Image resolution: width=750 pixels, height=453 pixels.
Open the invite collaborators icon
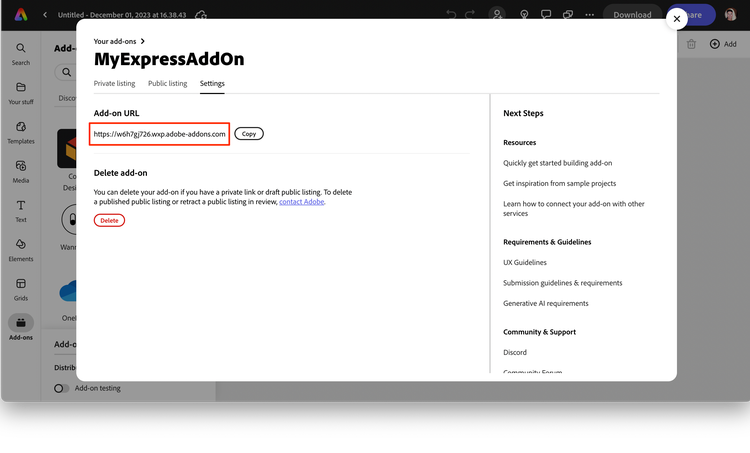(x=497, y=14)
